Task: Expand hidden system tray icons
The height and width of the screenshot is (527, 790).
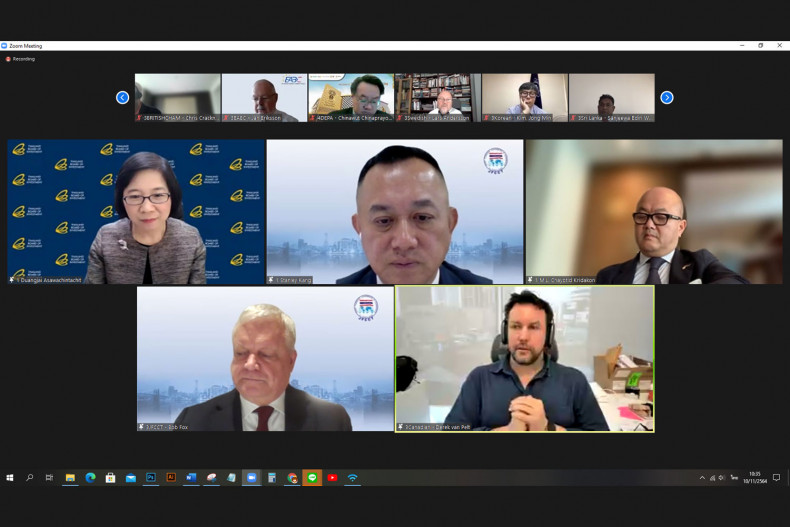Action: [702, 478]
